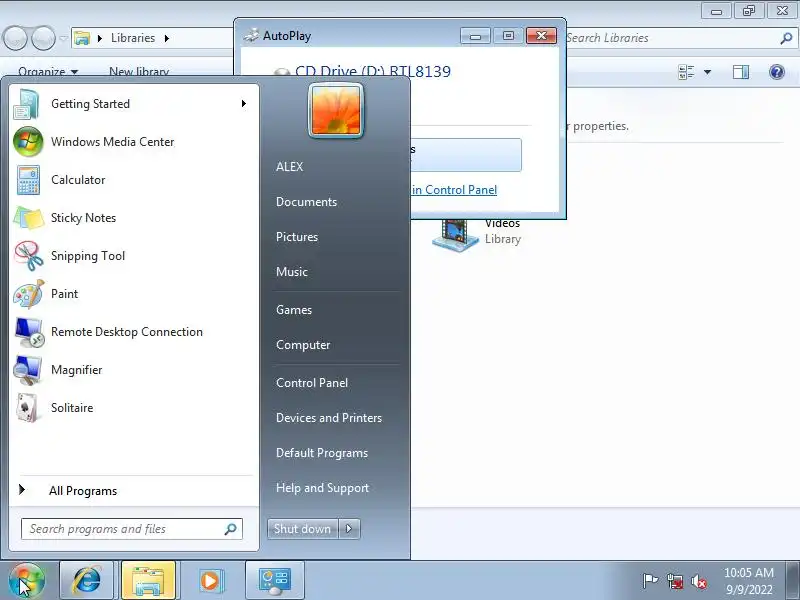Open Default Programs
The width and height of the screenshot is (800, 600).
coord(321,453)
